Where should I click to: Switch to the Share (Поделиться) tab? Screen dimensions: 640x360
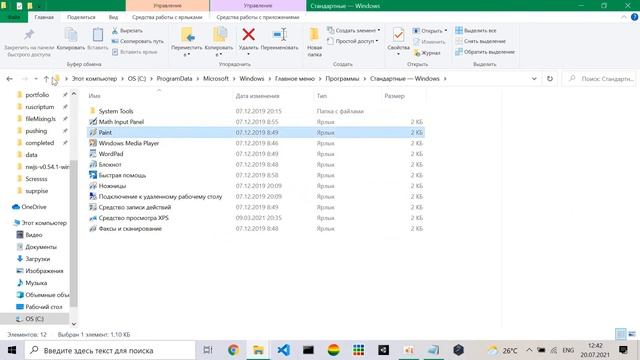click(81, 17)
